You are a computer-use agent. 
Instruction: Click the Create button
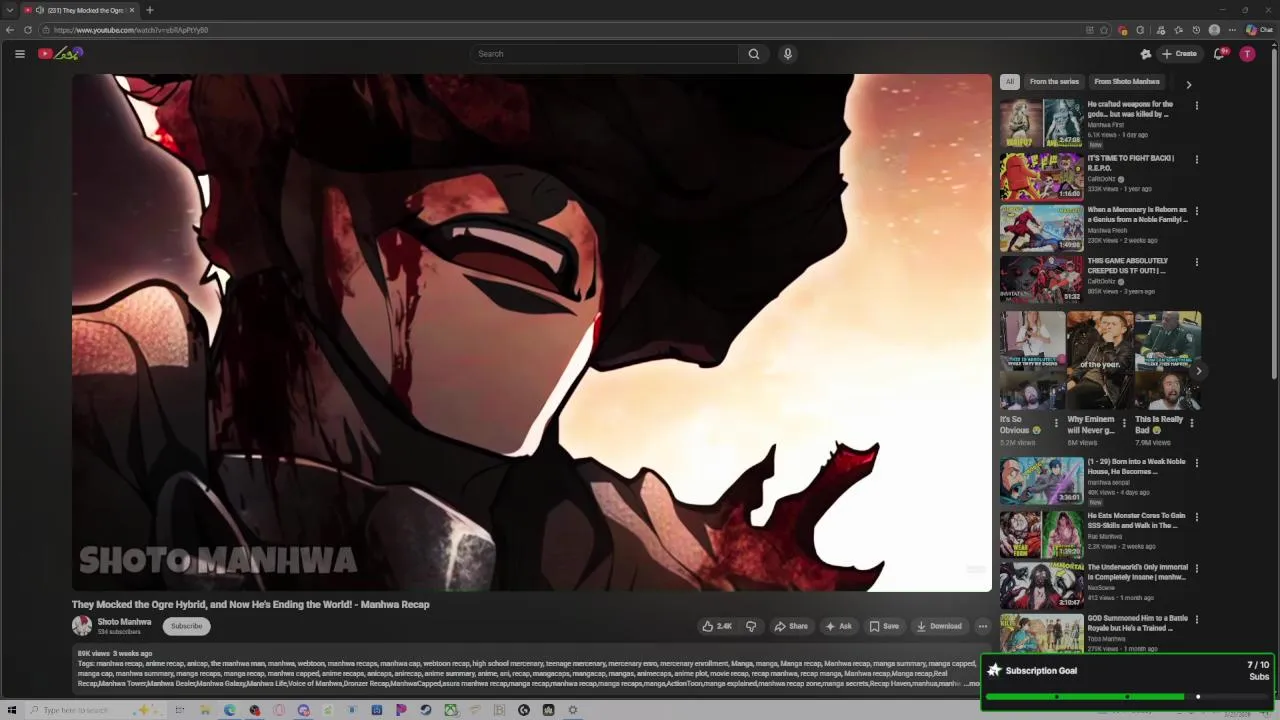pos(1179,54)
